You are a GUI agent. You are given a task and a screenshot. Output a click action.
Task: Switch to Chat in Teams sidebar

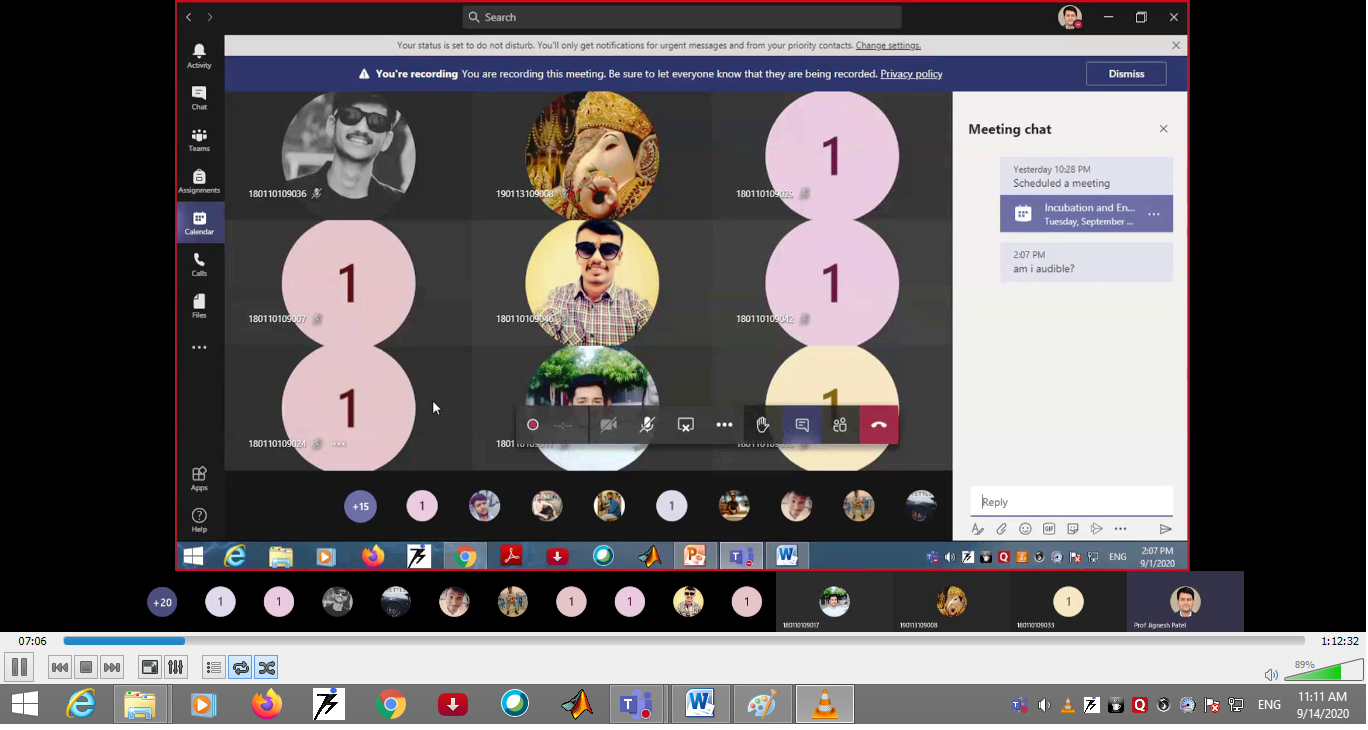tap(199, 97)
